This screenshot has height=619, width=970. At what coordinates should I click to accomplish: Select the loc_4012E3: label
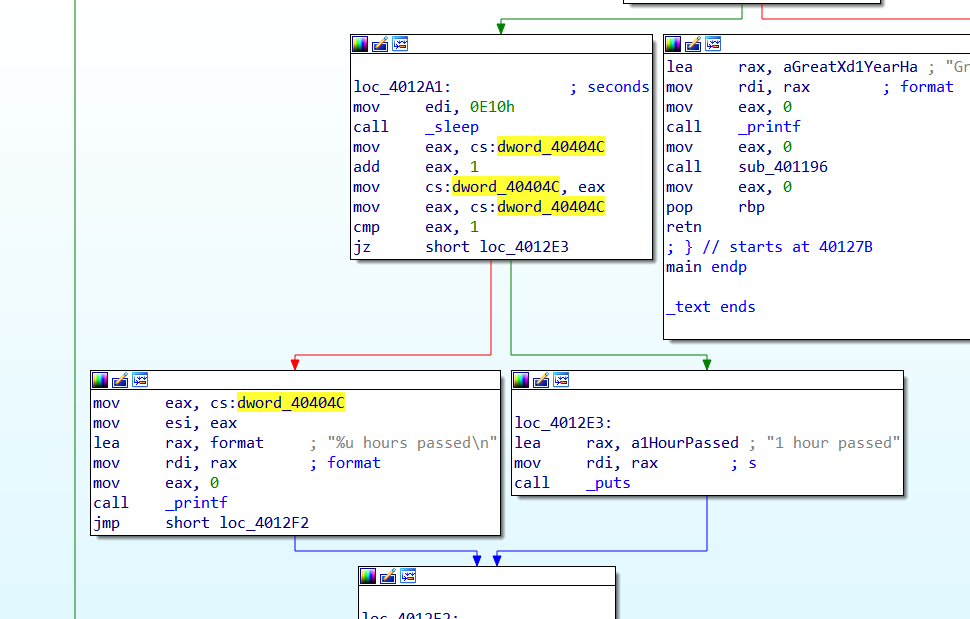click(563, 423)
